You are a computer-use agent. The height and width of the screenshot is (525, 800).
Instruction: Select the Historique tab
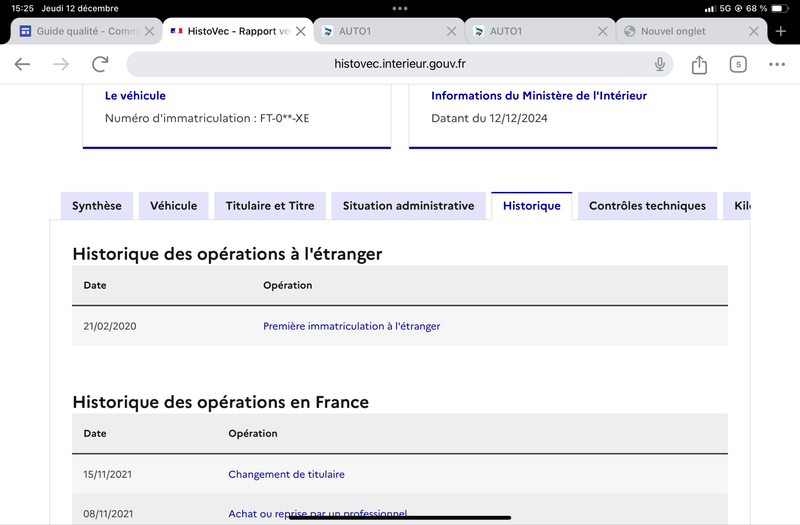(532, 206)
